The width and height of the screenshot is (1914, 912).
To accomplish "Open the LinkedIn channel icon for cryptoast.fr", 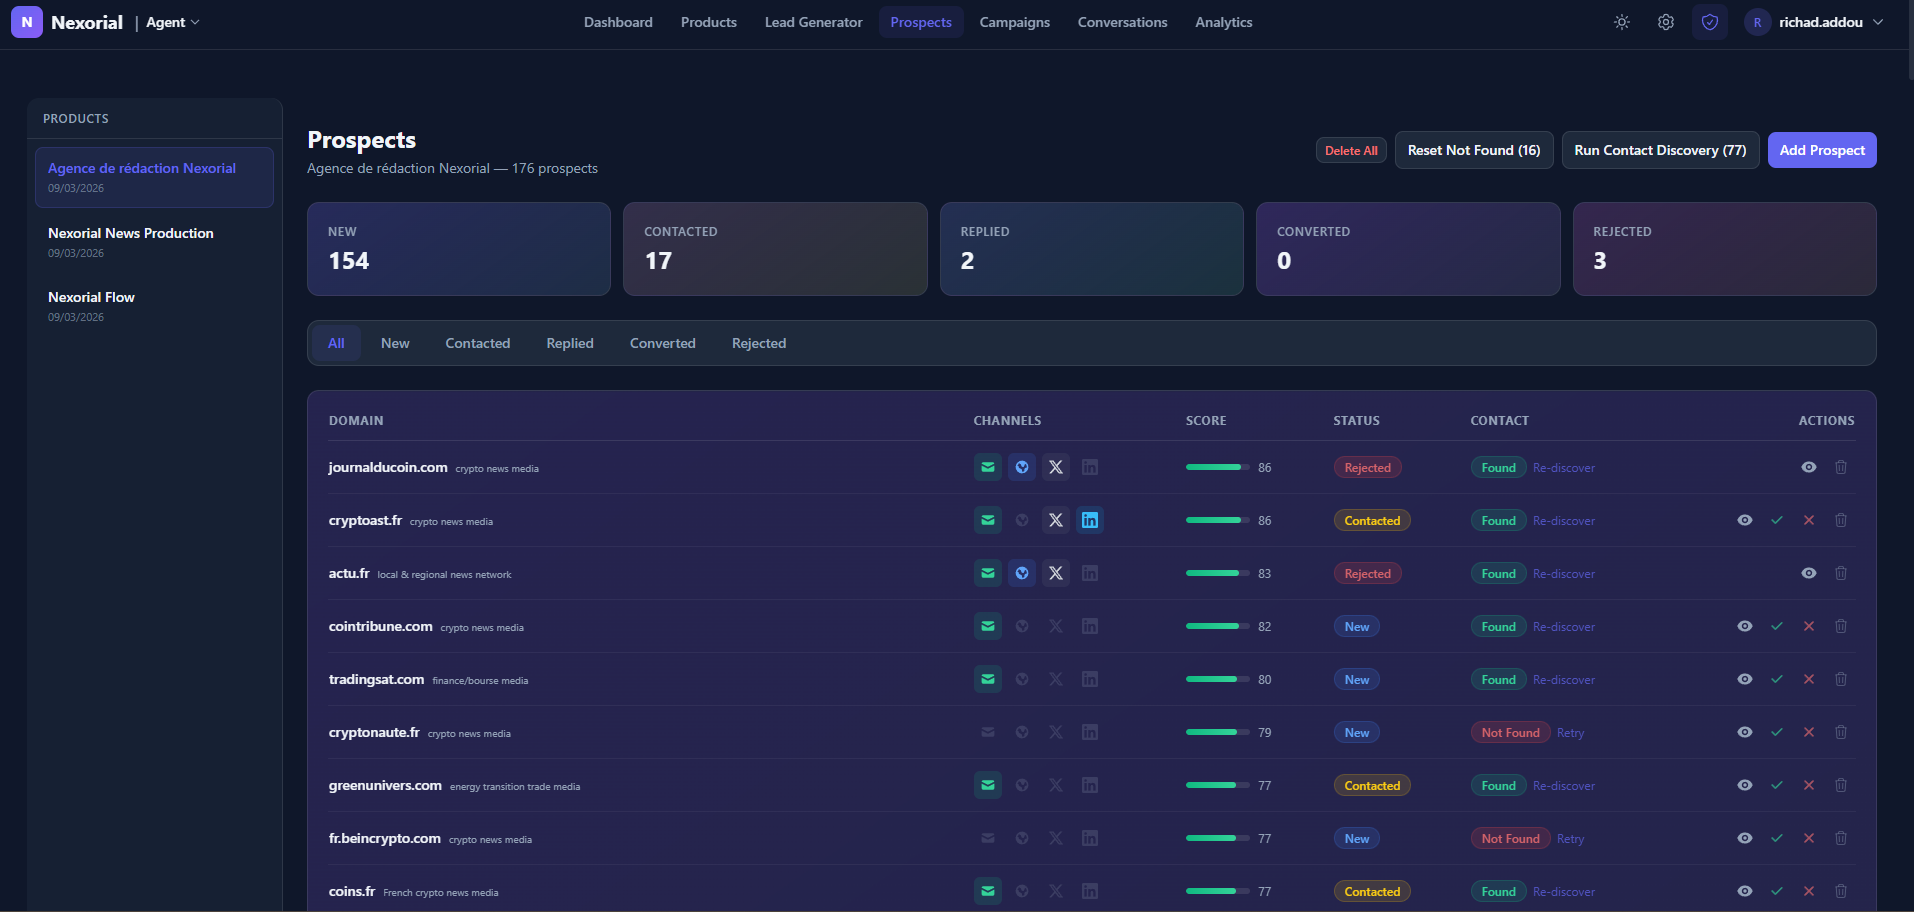I will (1089, 520).
